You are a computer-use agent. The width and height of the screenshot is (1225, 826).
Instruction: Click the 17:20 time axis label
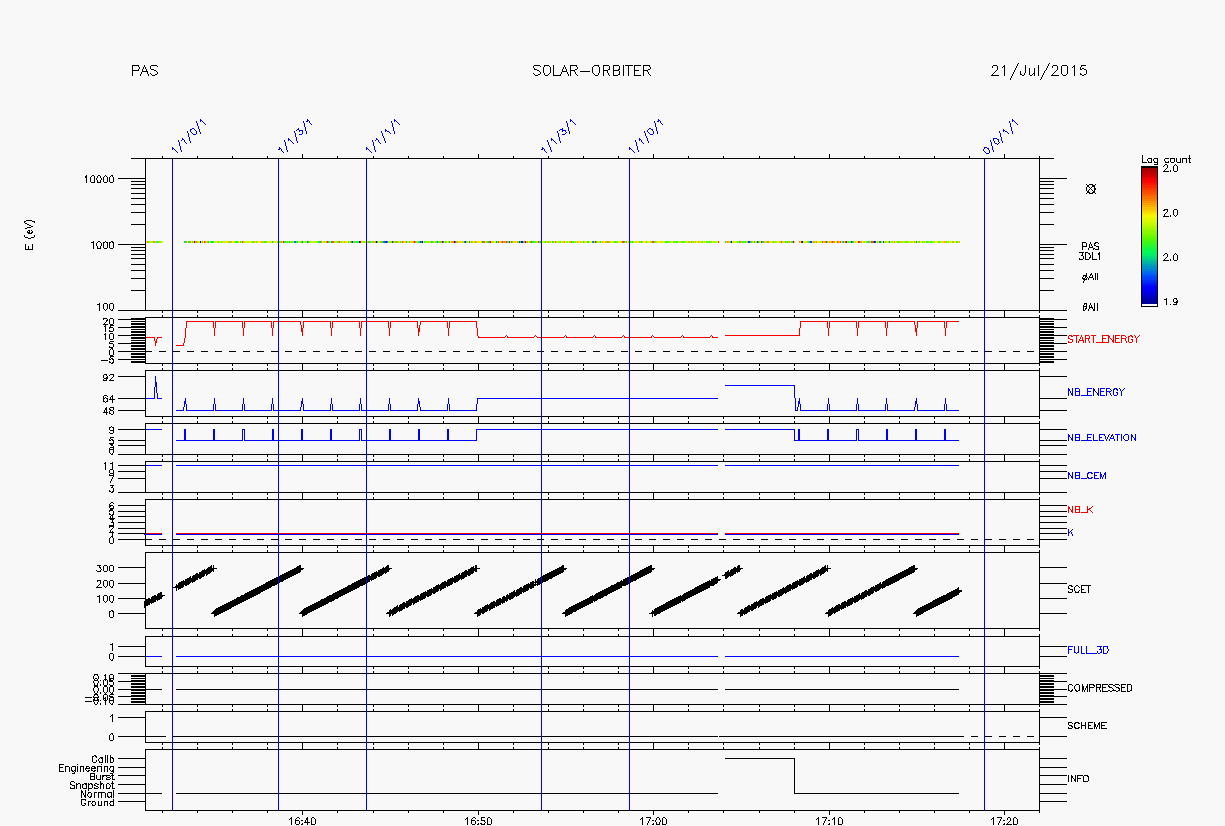coord(1004,821)
